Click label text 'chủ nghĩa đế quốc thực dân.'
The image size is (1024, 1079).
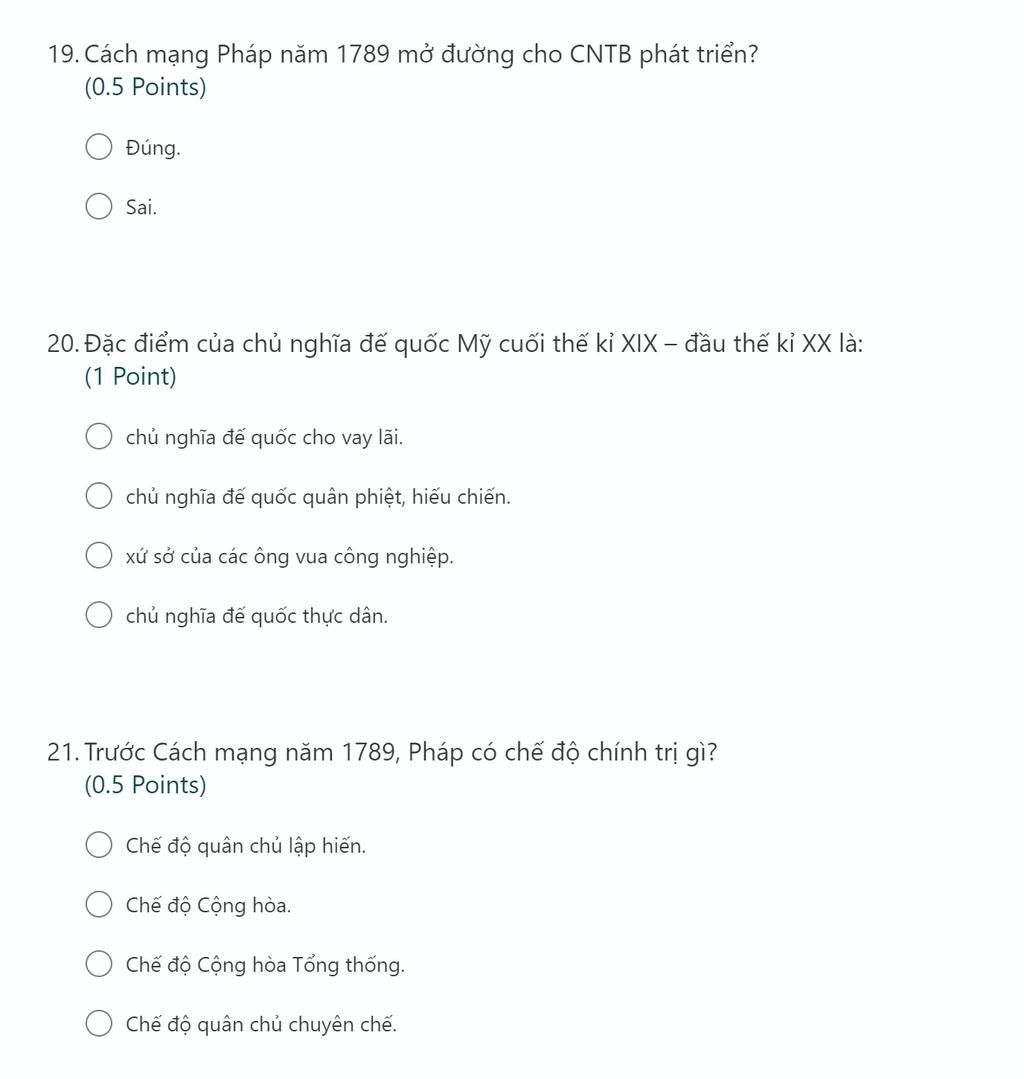click(x=257, y=616)
